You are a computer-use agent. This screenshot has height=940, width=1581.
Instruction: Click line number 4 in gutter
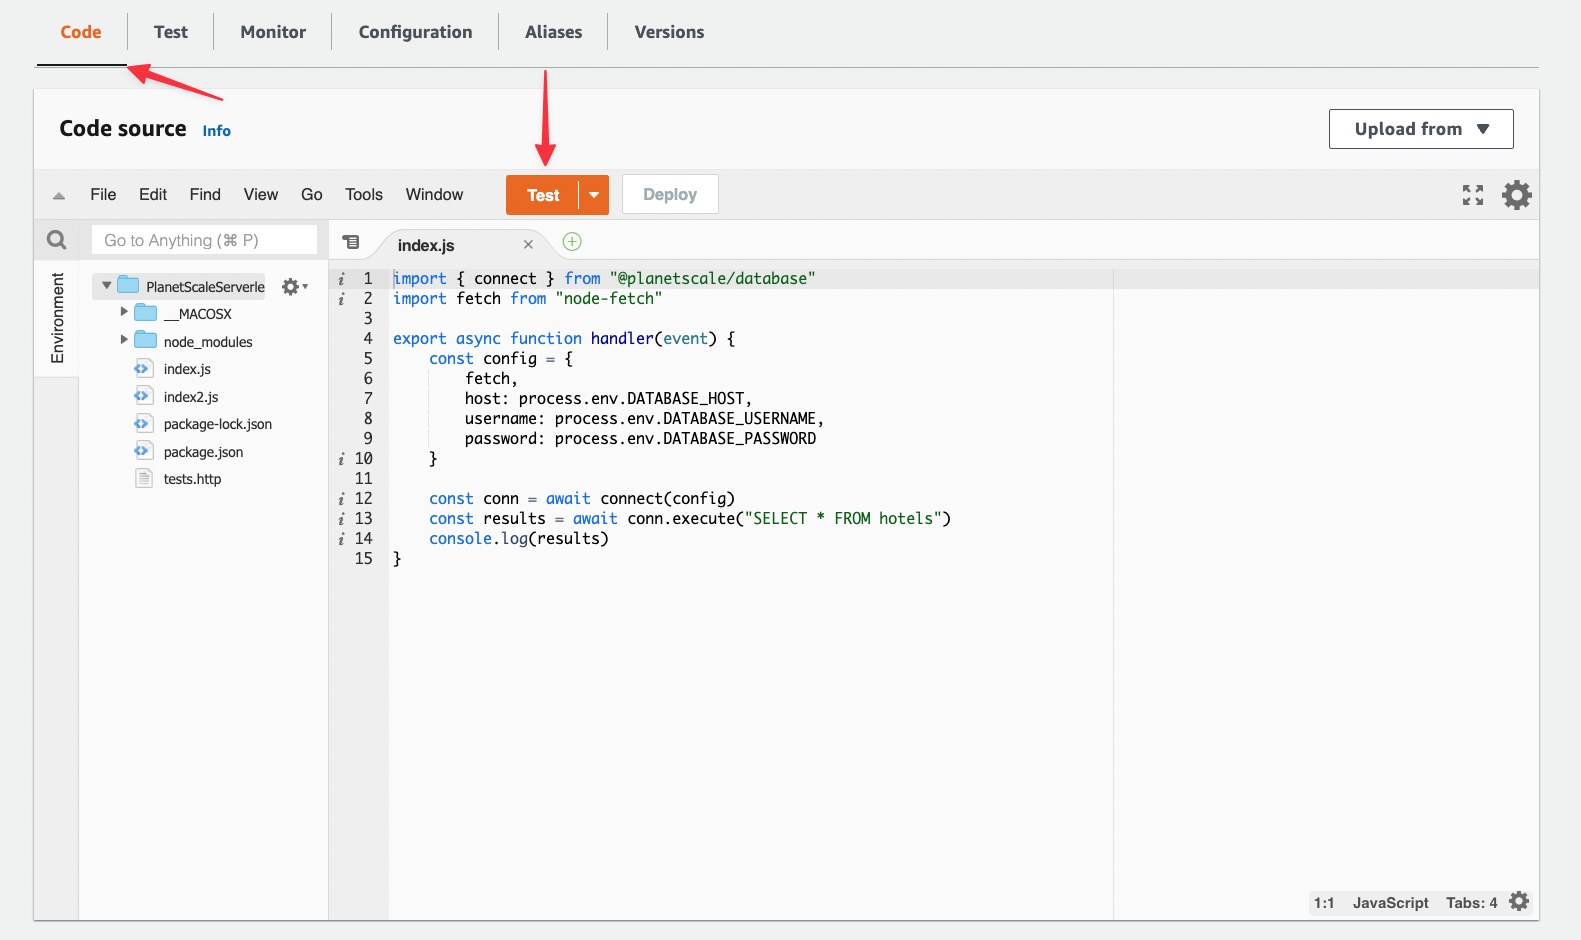tap(368, 338)
